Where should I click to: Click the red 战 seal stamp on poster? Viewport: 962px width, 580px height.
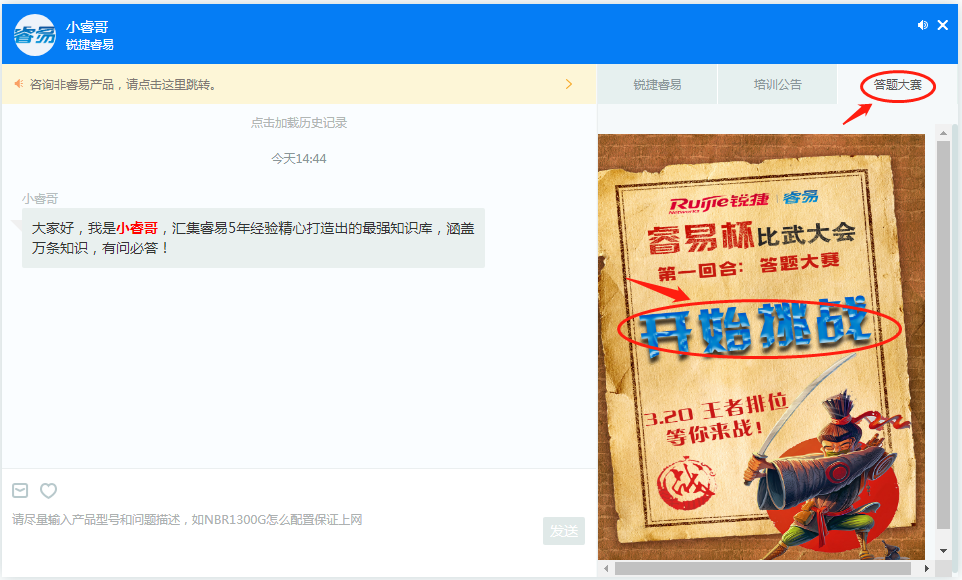687,483
